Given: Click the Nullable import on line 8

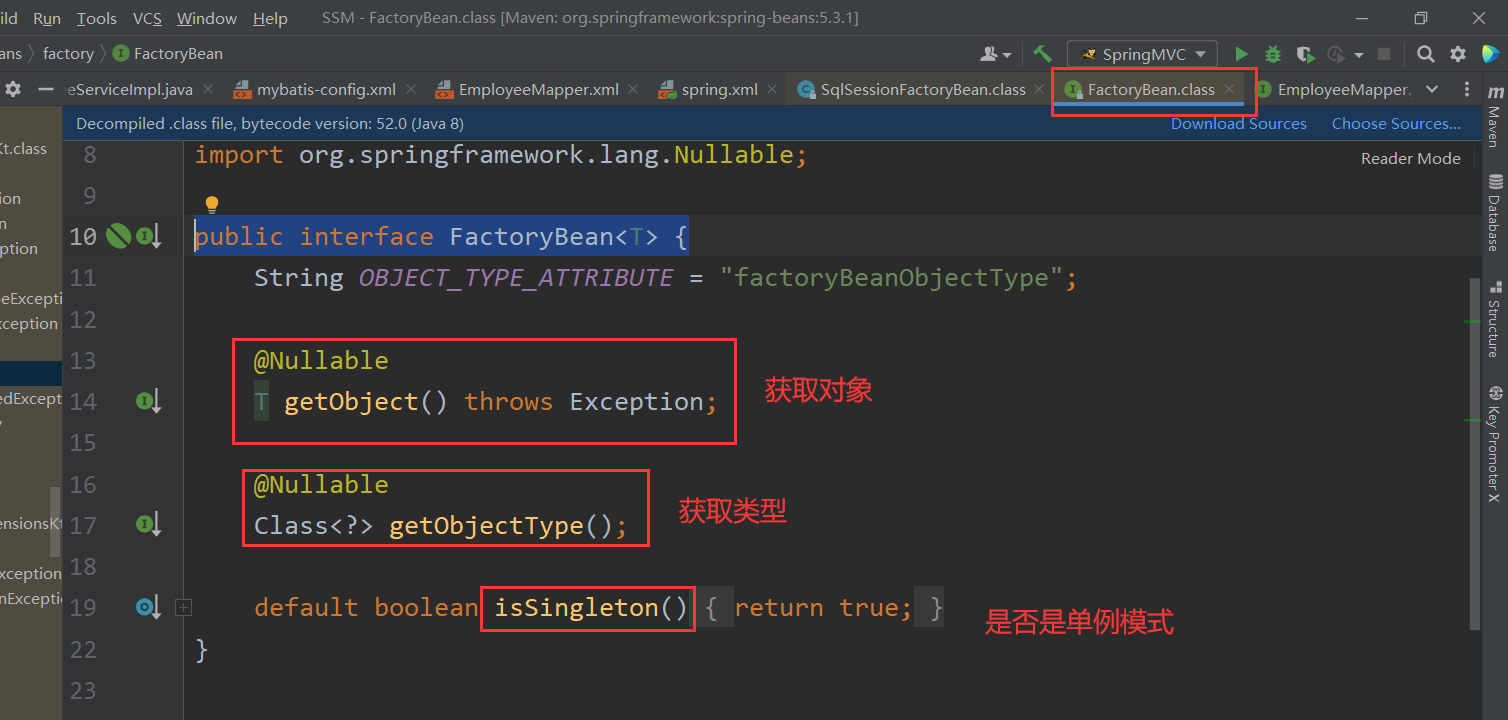Looking at the screenshot, I should [734, 155].
